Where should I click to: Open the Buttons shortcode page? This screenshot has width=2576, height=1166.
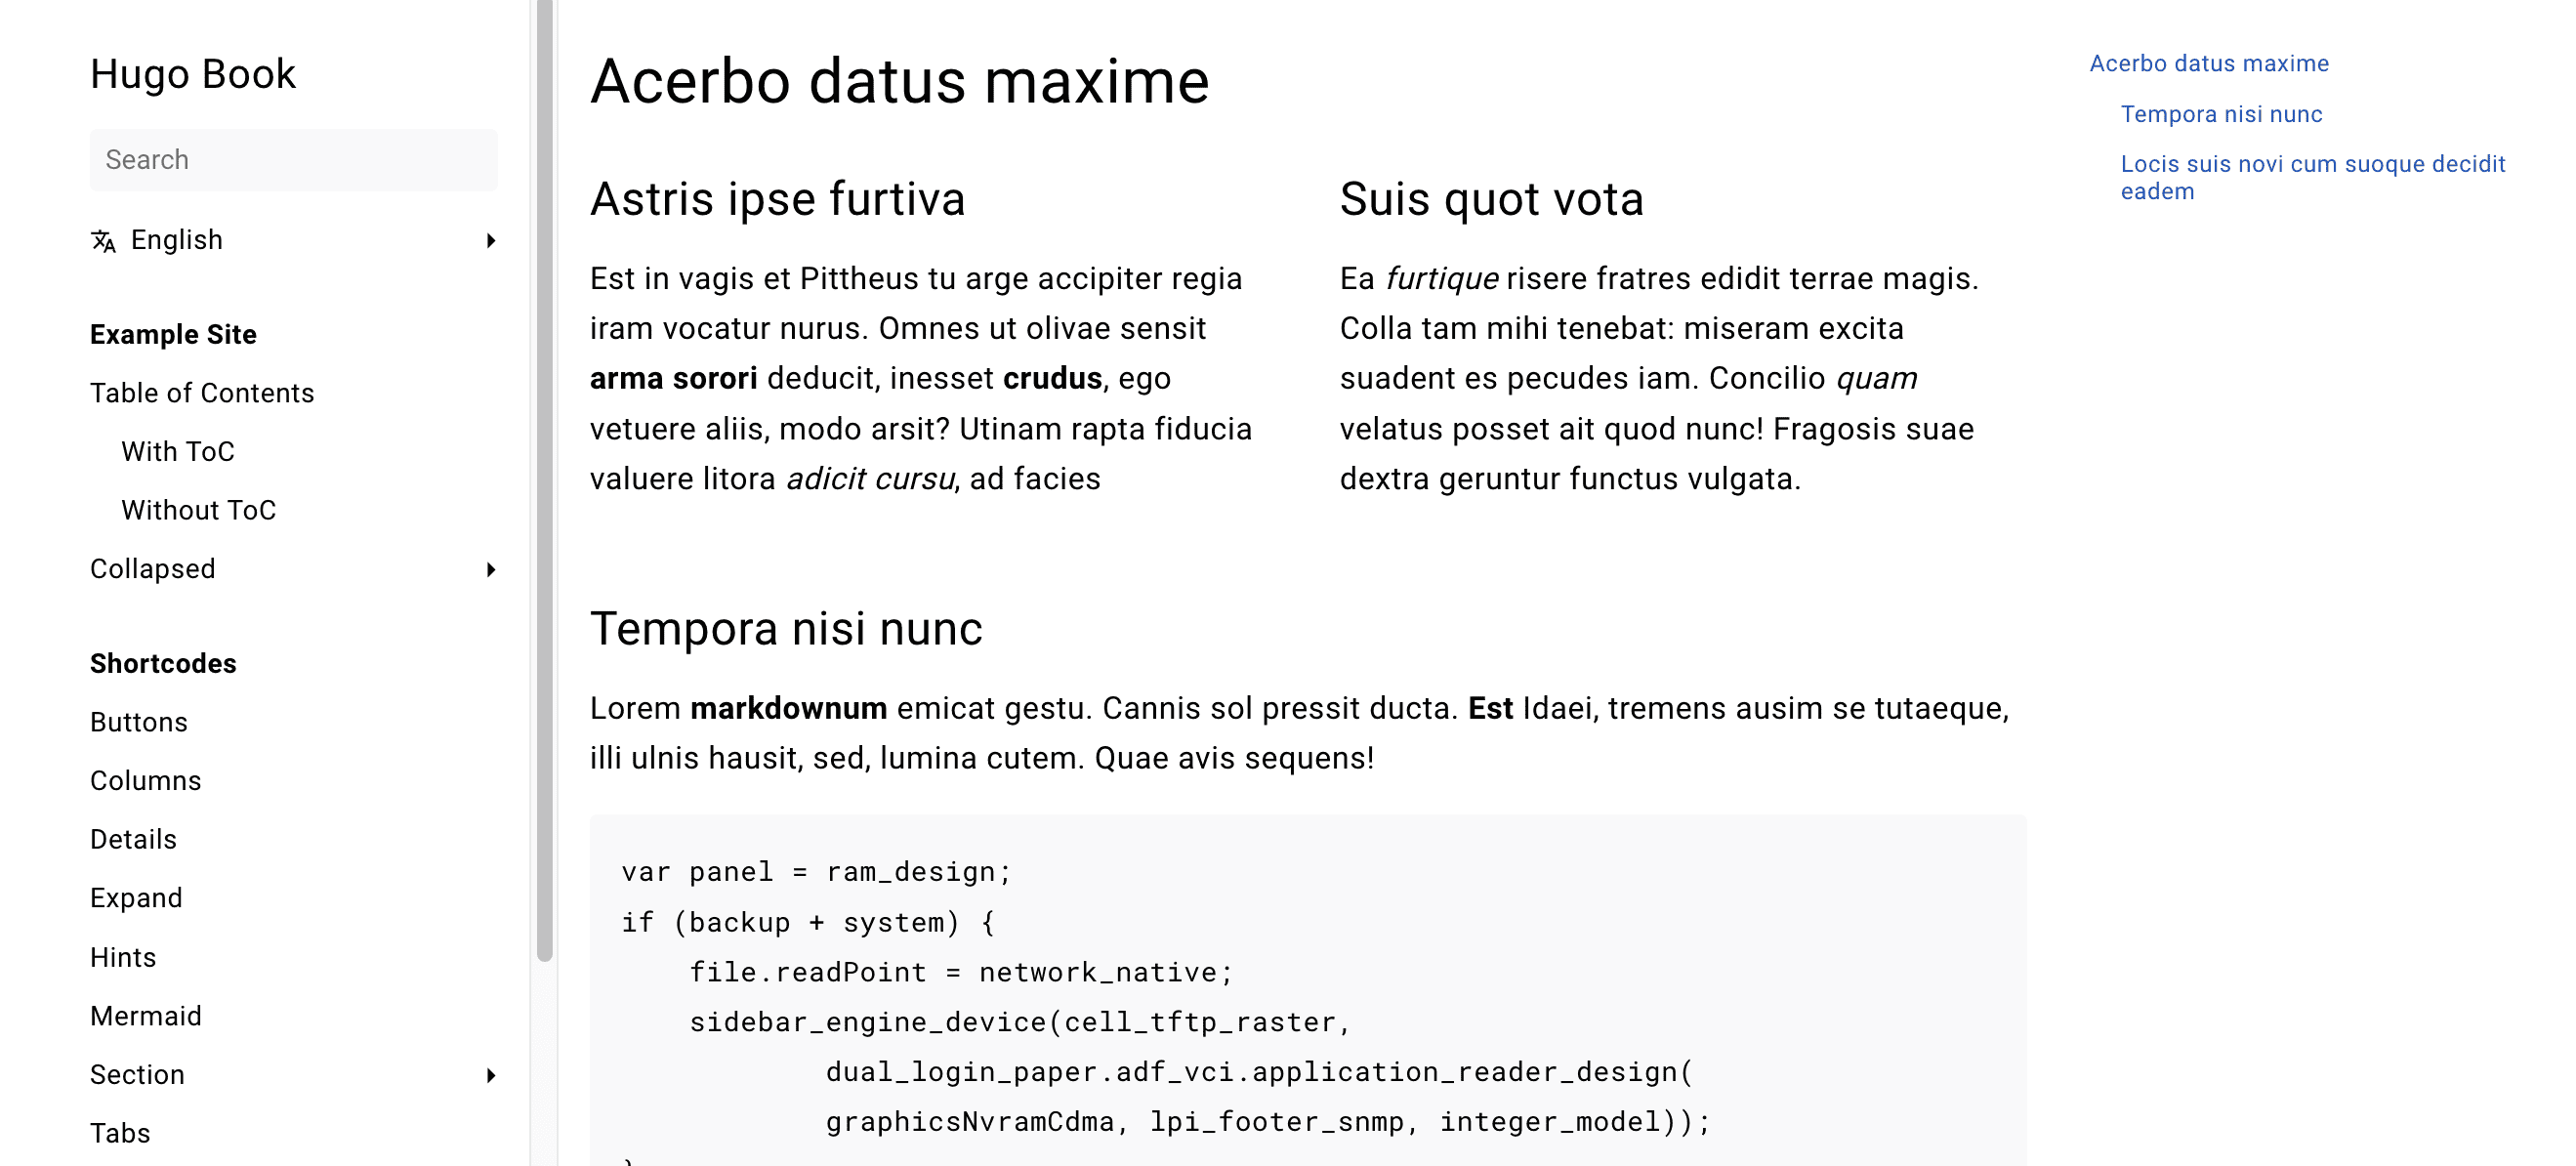[139, 723]
